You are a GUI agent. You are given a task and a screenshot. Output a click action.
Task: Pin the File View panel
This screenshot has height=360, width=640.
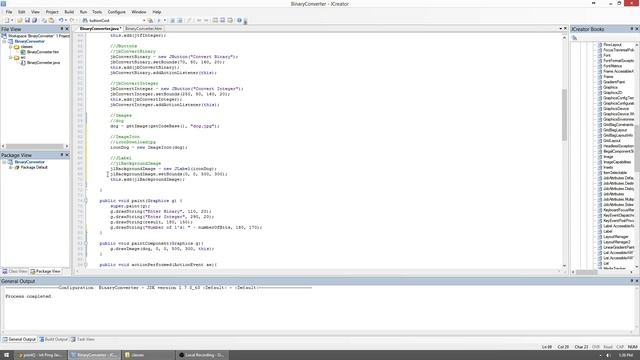(x=62, y=29)
